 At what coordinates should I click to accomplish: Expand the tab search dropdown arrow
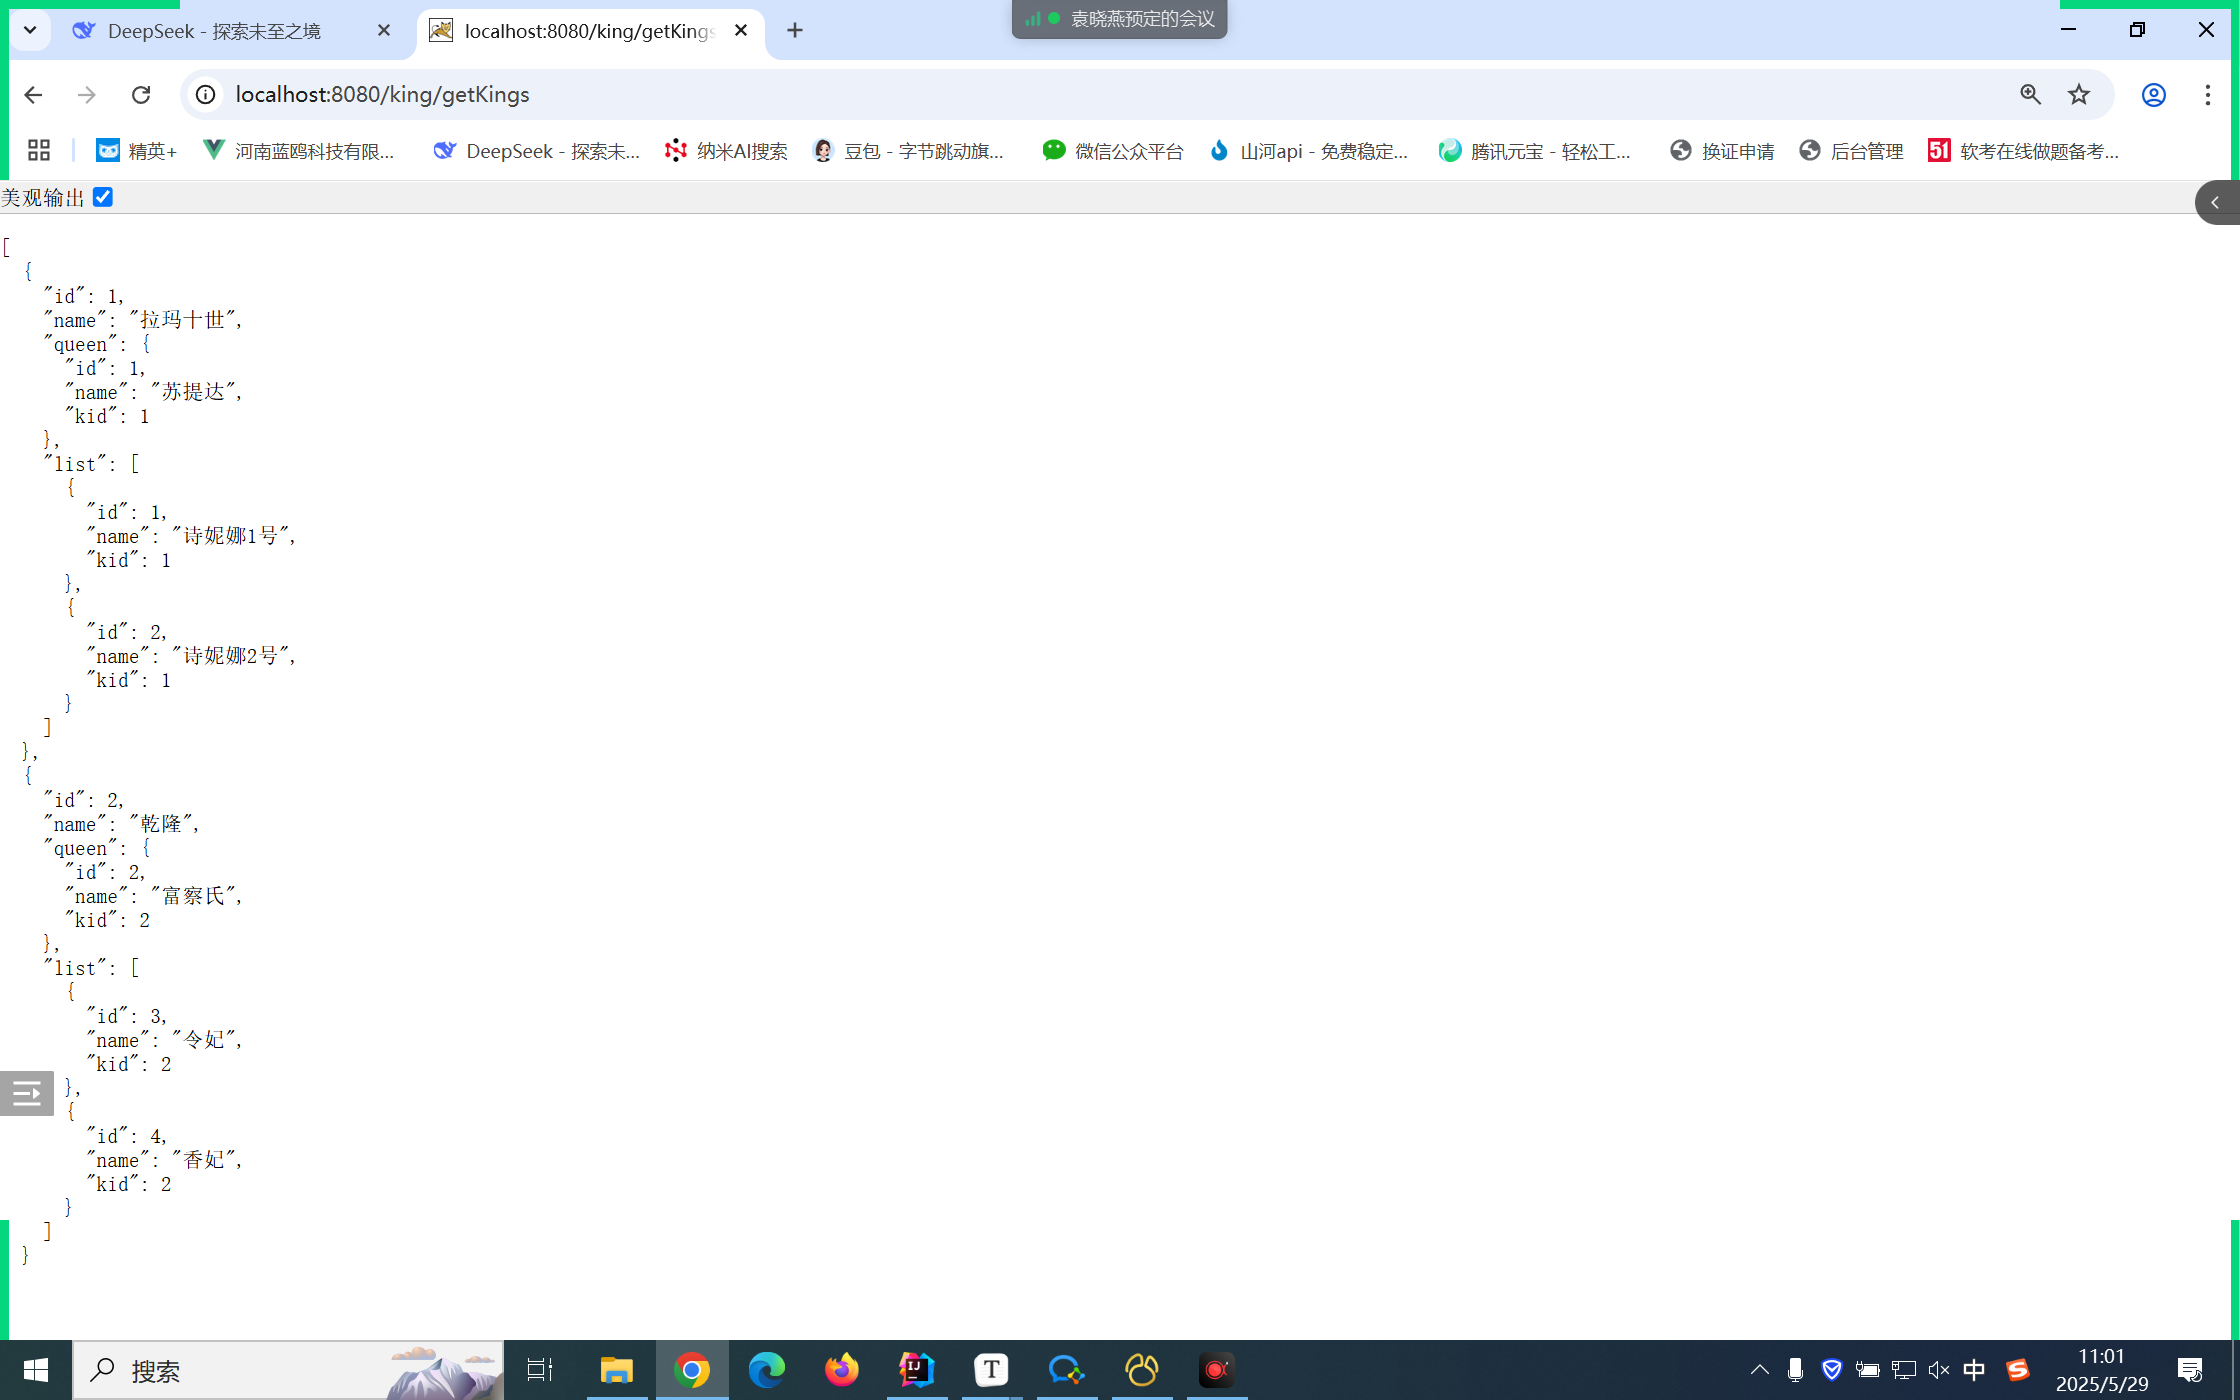30,30
